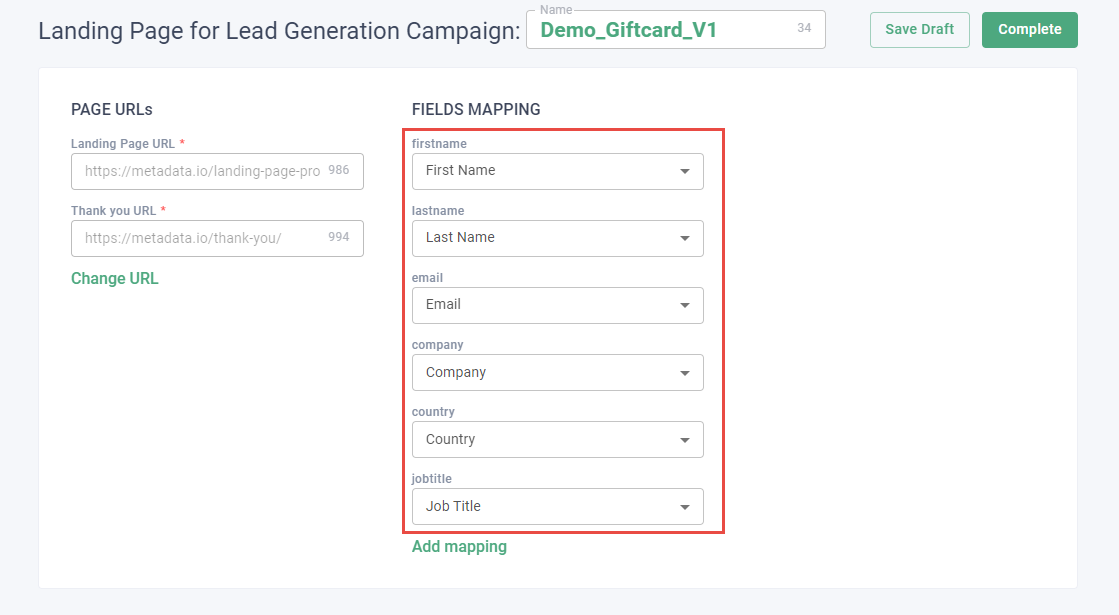This screenshot has height=615, width=1119.
Task: Click the Change URL link
Action: click(x=115, y=279)
